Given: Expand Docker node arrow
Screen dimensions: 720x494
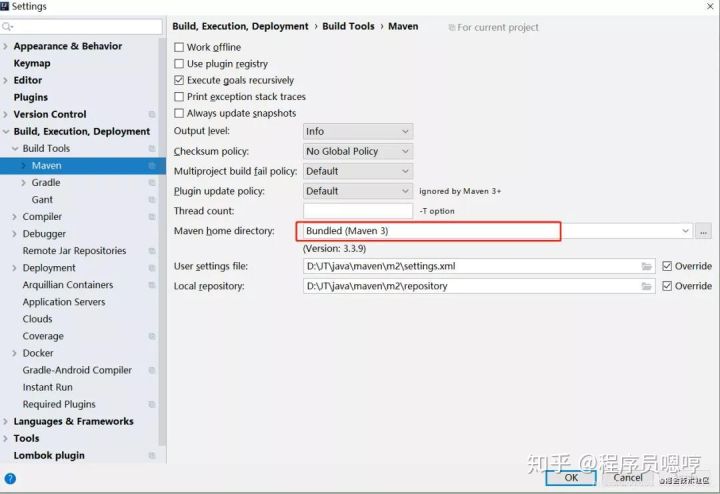Looking at the screenshot, I should pos(15,353).
